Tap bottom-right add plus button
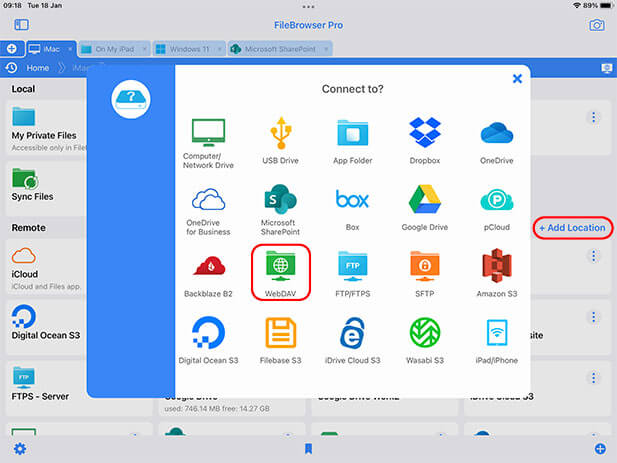The image size is (617, 463). point(600,449)
